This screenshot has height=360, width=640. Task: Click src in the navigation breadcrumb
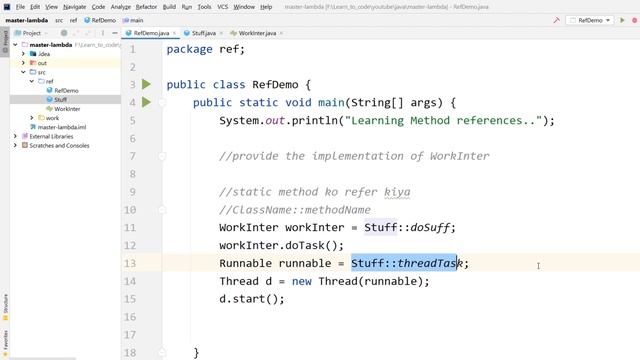[x=59, y=20]
